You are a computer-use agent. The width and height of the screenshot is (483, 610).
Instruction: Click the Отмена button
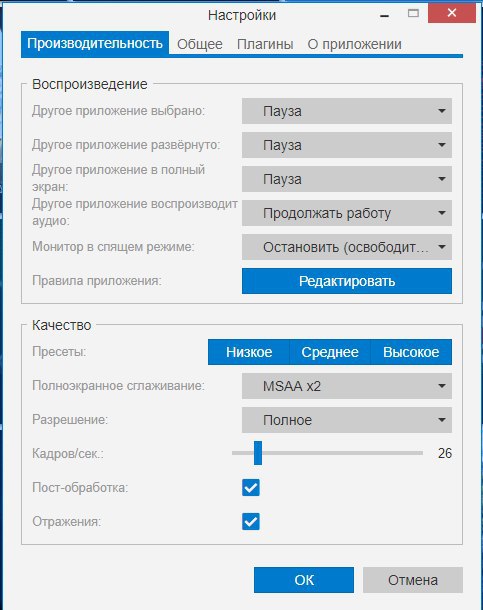(413, 580)
